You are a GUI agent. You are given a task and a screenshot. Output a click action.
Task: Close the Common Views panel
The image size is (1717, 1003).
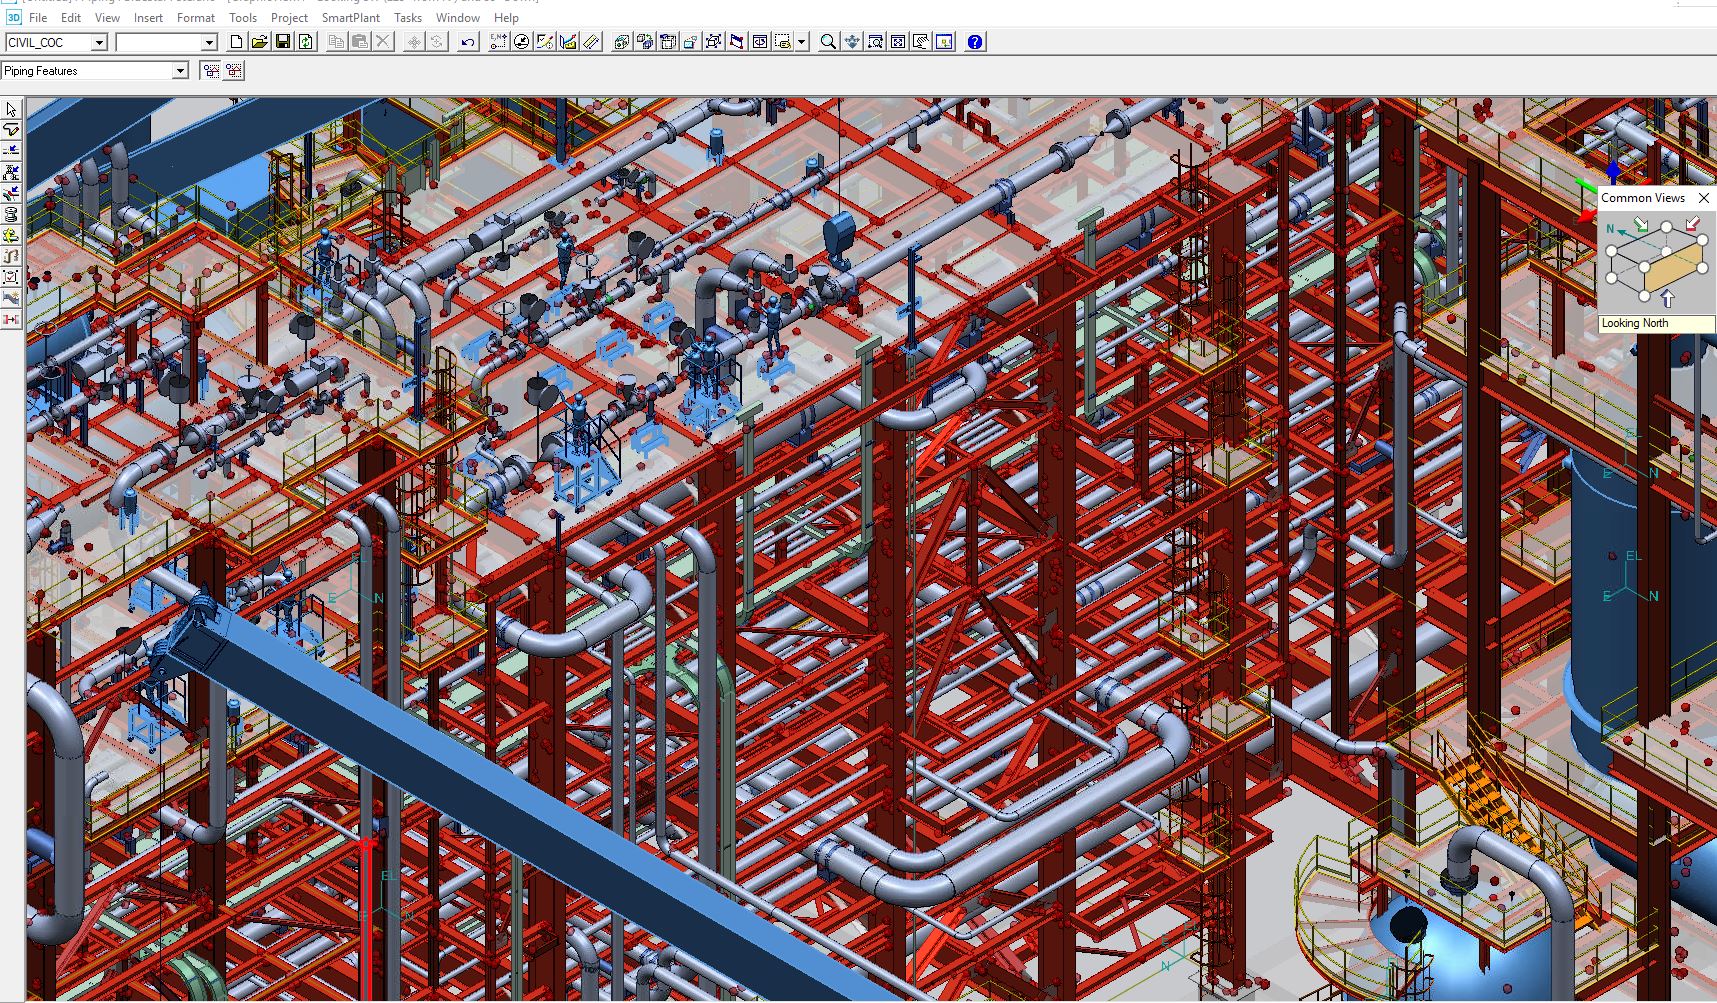1704,198
